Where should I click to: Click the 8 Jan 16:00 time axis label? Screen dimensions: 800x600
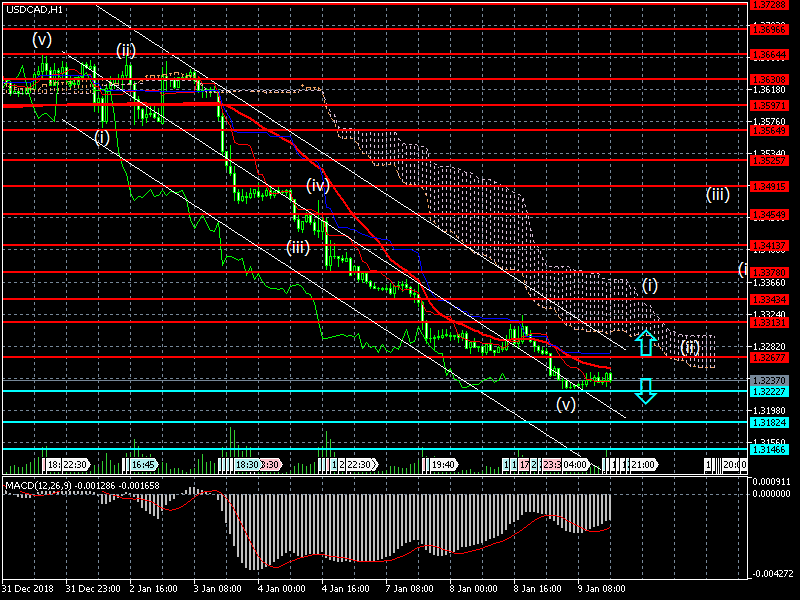[538, 588]
